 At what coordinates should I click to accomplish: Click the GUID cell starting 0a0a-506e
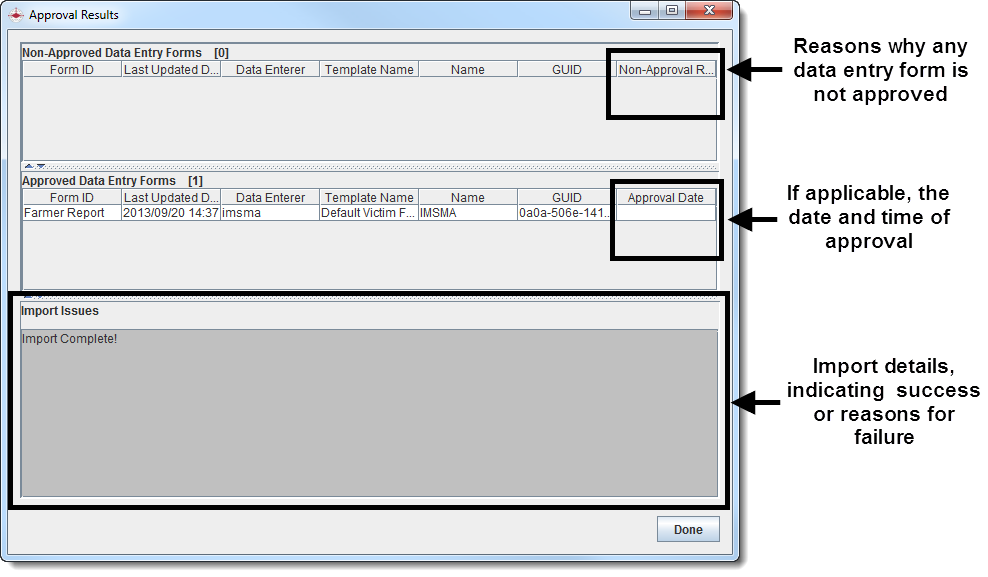(x=565, y=213)
